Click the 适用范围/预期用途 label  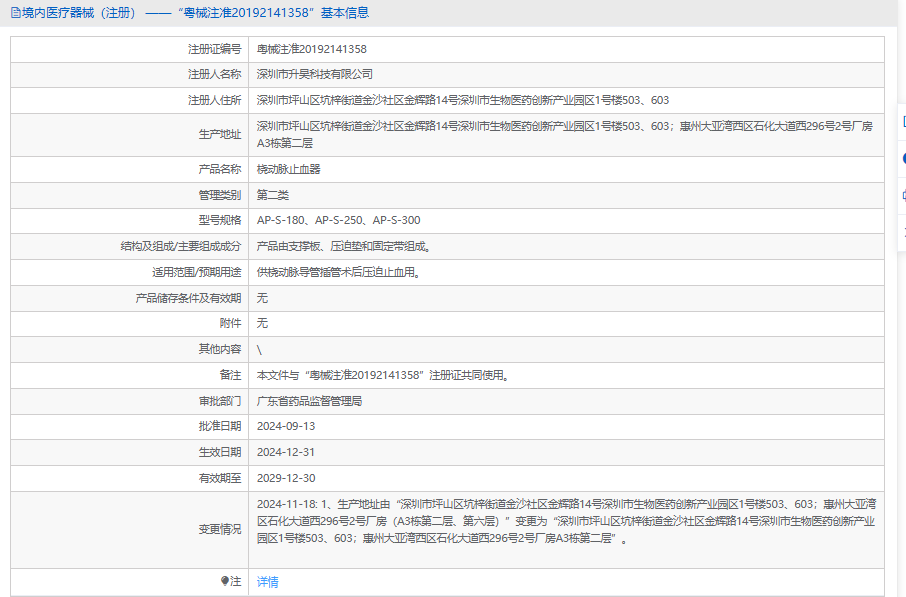(x=196, y=272)
